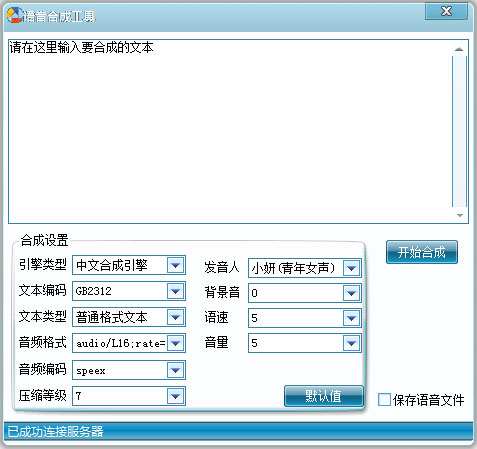Click the text area scroll up arrow
Image resolution: width=477 pixels, height=449 pixels.
(x=459, y=49)
